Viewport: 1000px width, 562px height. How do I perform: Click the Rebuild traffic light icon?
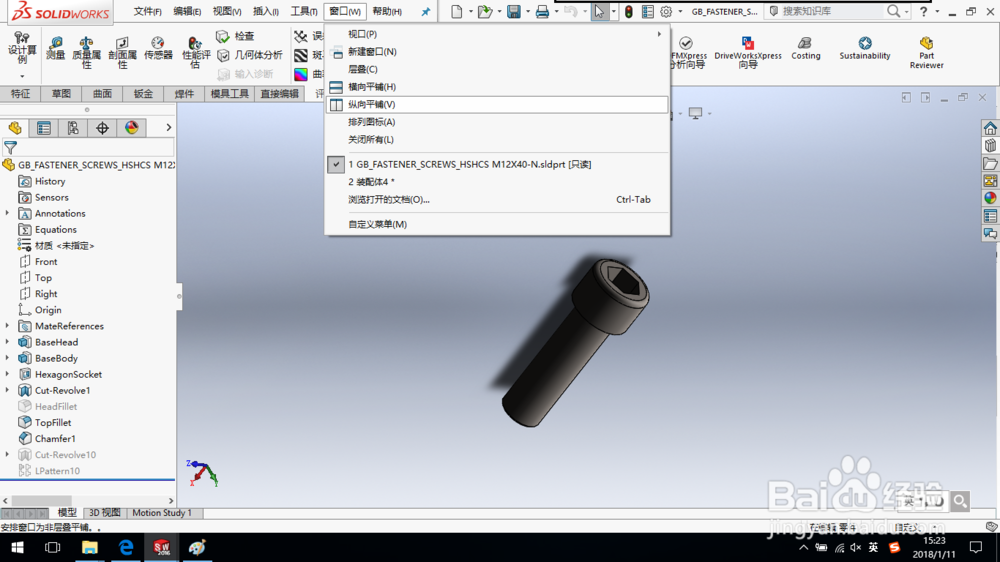pos(629,11)
